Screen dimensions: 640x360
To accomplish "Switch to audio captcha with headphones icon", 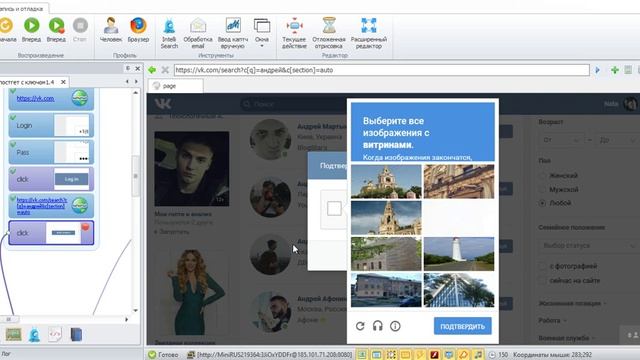I will click(x=378, y=326).
